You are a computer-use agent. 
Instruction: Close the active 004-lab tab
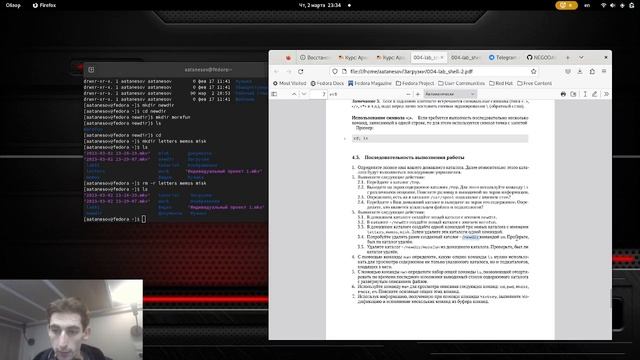442,58
